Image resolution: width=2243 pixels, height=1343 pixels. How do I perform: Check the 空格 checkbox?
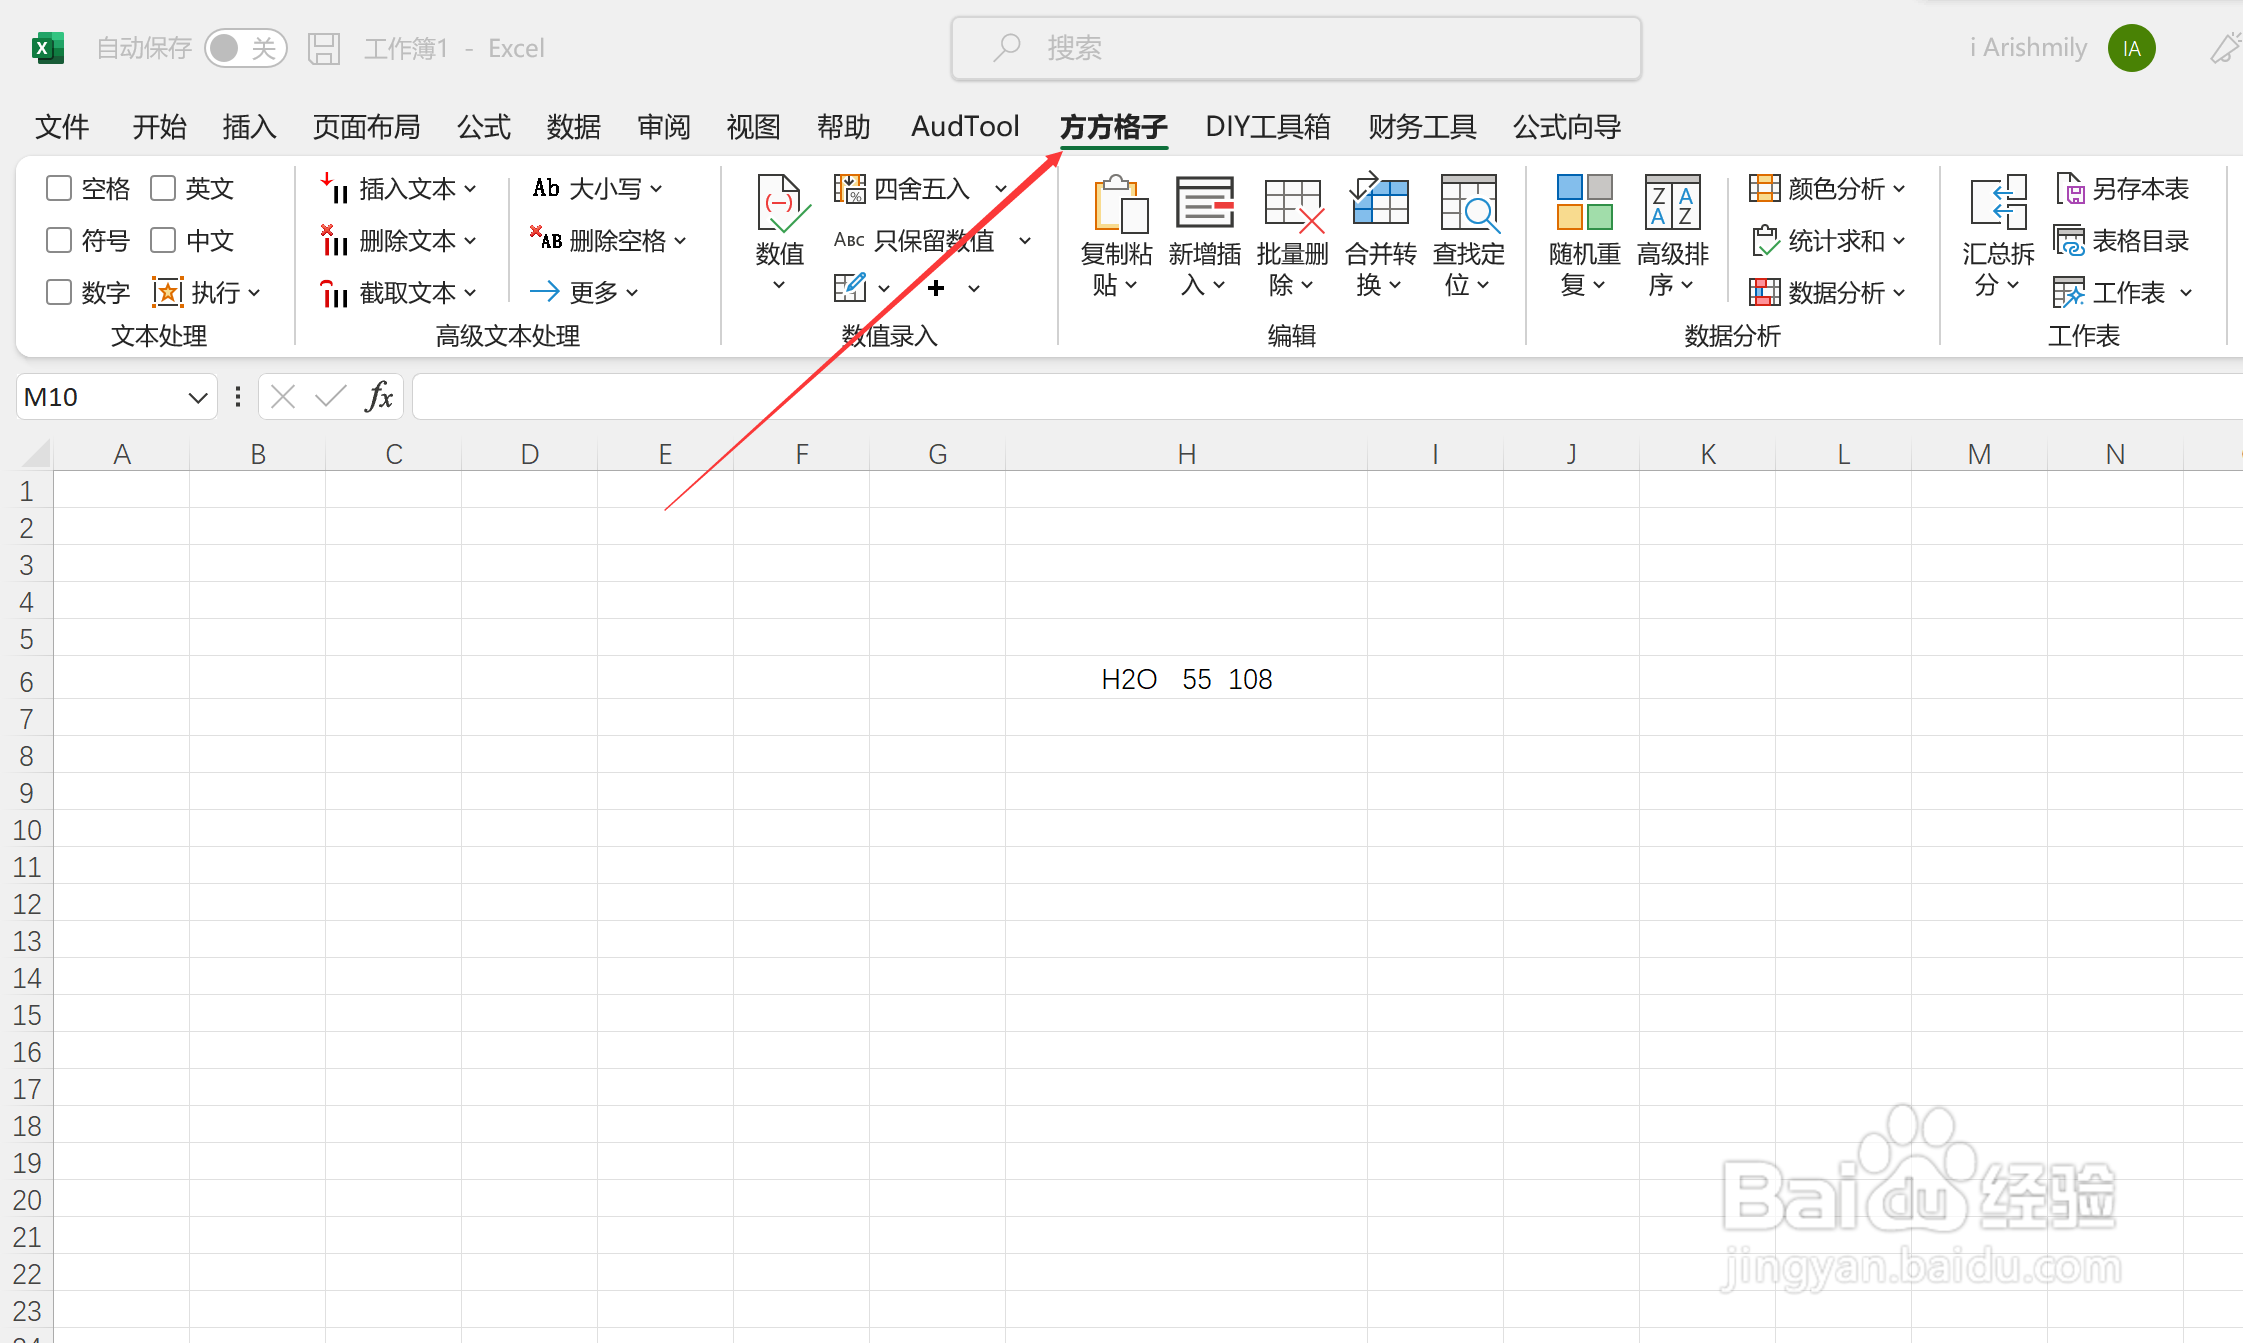tap(59, 188)
